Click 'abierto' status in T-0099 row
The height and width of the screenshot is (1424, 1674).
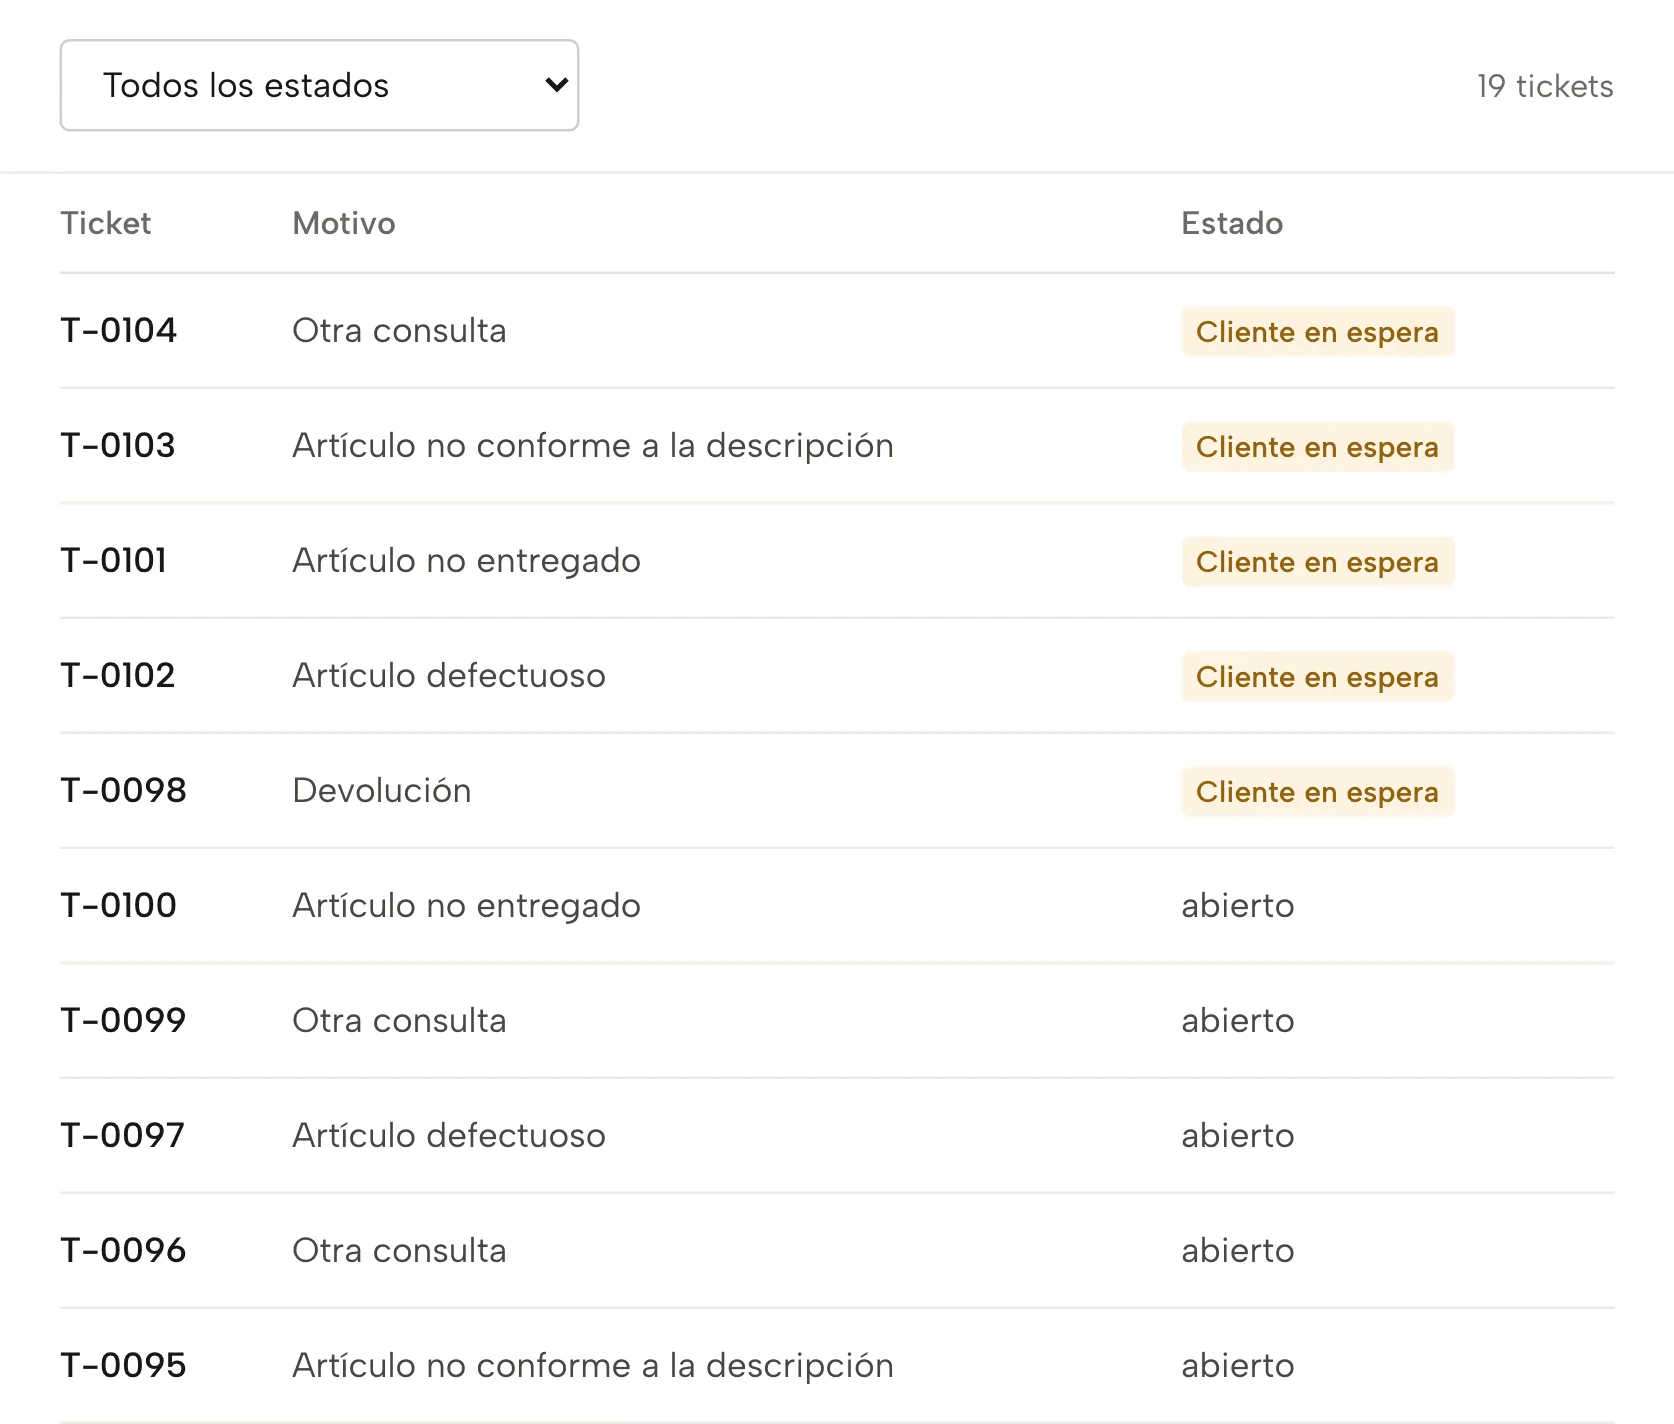1238,1020
